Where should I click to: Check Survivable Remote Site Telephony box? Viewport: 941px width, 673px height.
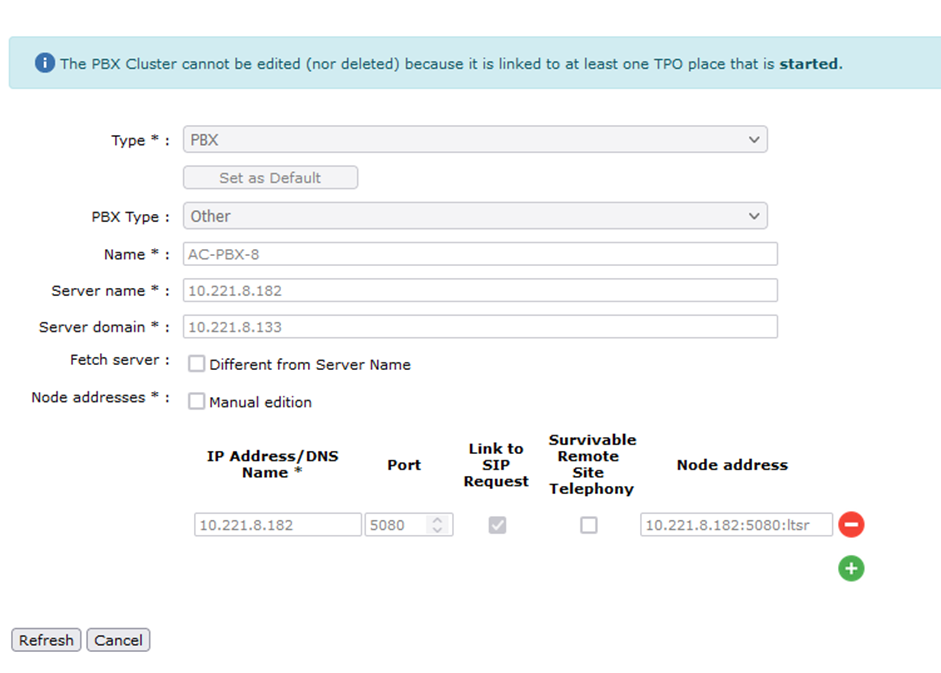[589, 525]
